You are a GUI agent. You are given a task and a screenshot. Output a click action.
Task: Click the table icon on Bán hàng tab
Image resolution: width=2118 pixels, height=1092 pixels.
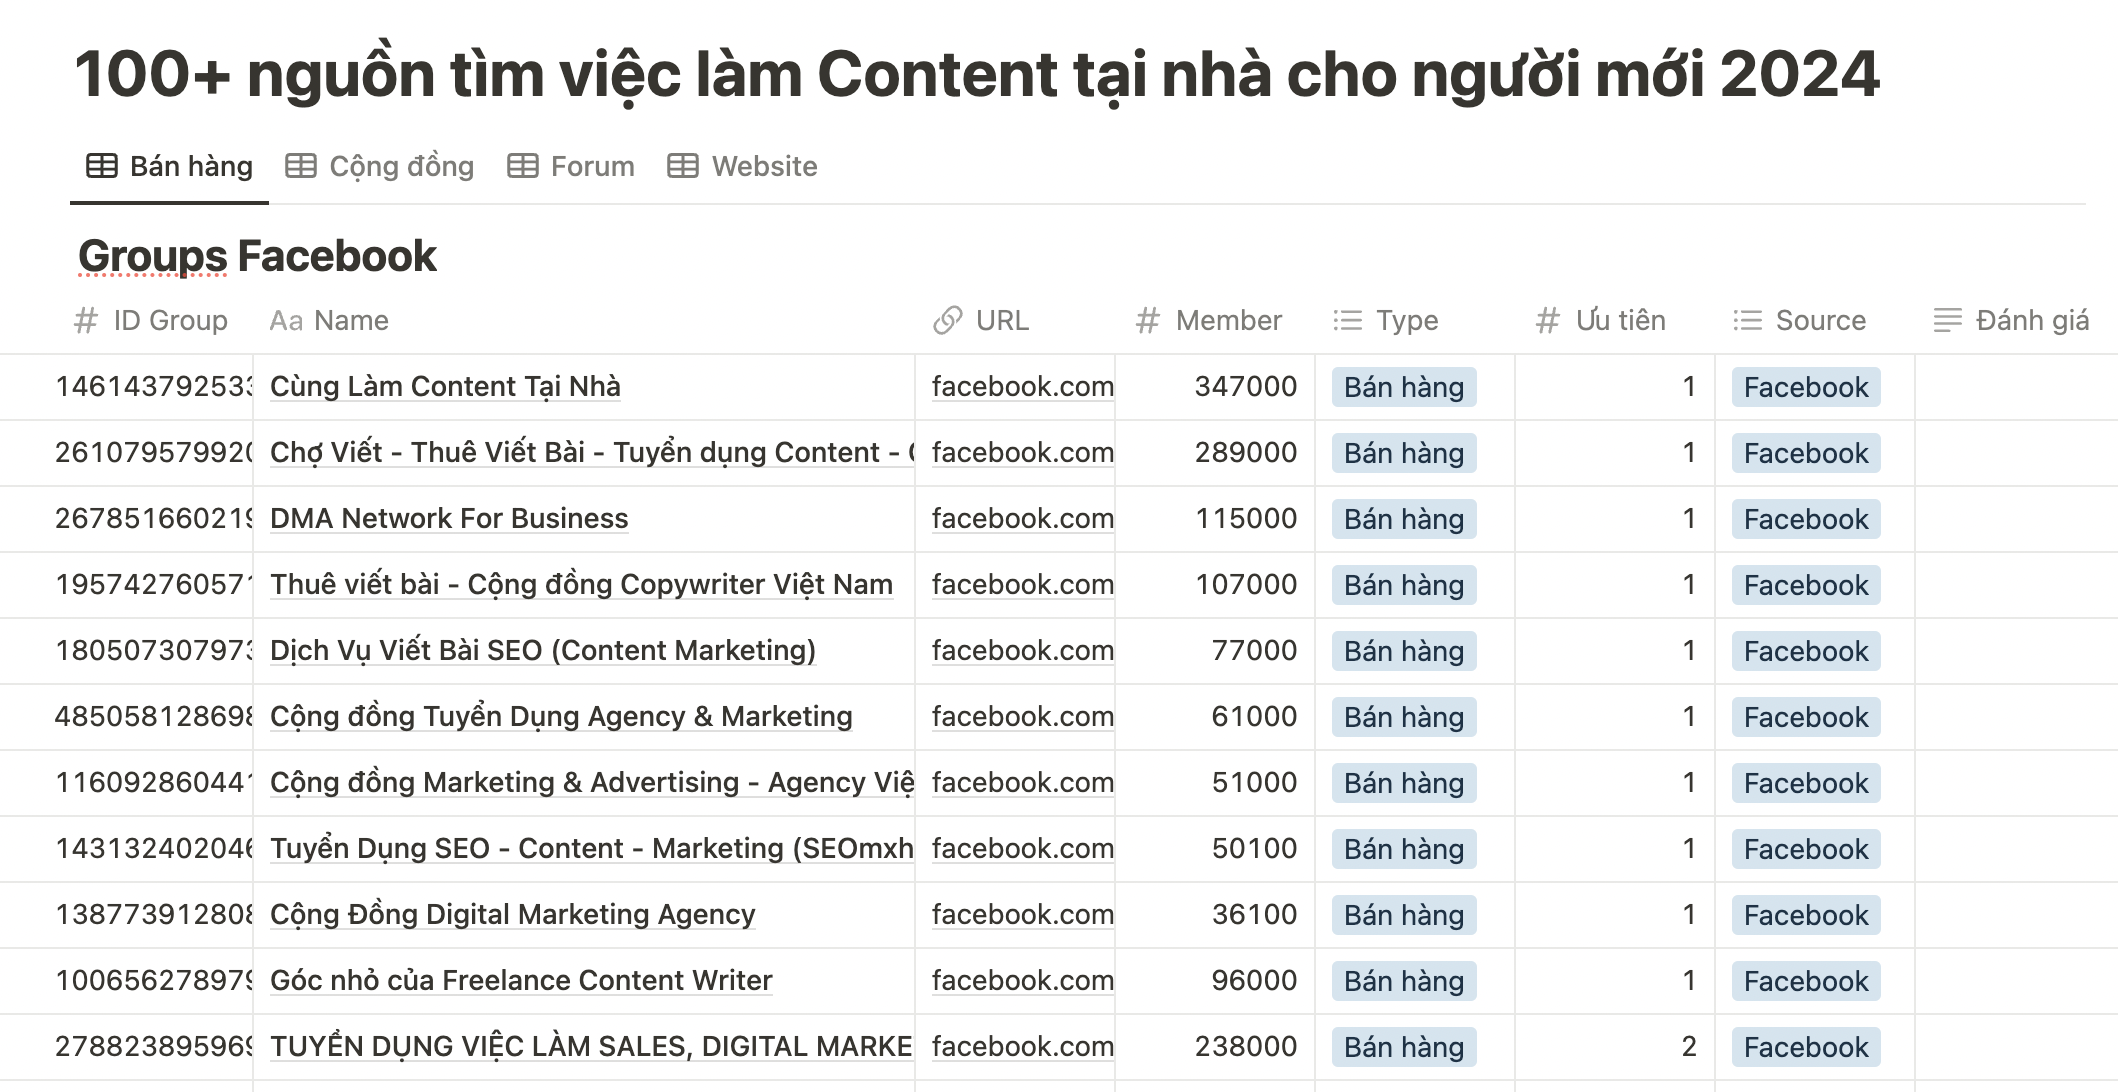[102, 166]
